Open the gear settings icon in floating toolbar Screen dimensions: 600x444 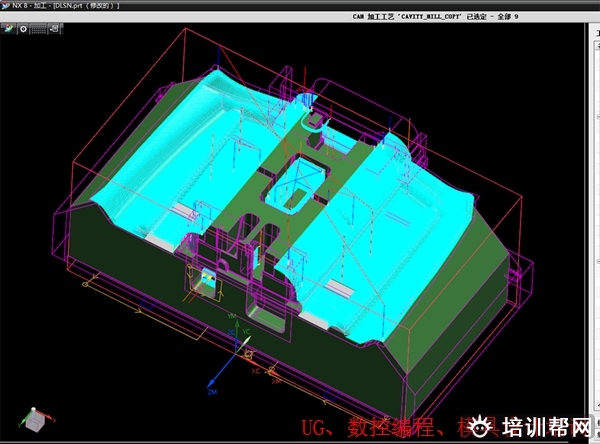[23, 28]
